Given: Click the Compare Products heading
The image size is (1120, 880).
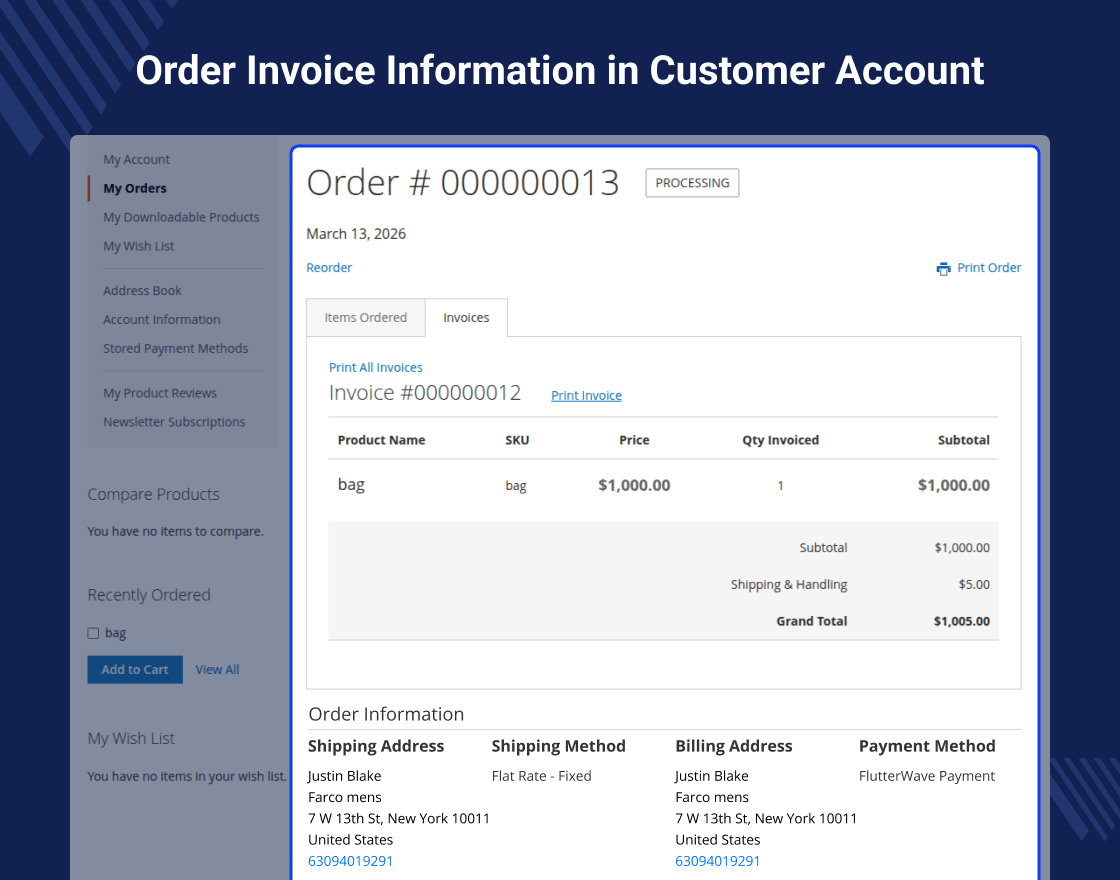Looking at the screenshot, I should pyautogui.click(x=154, y=494).
